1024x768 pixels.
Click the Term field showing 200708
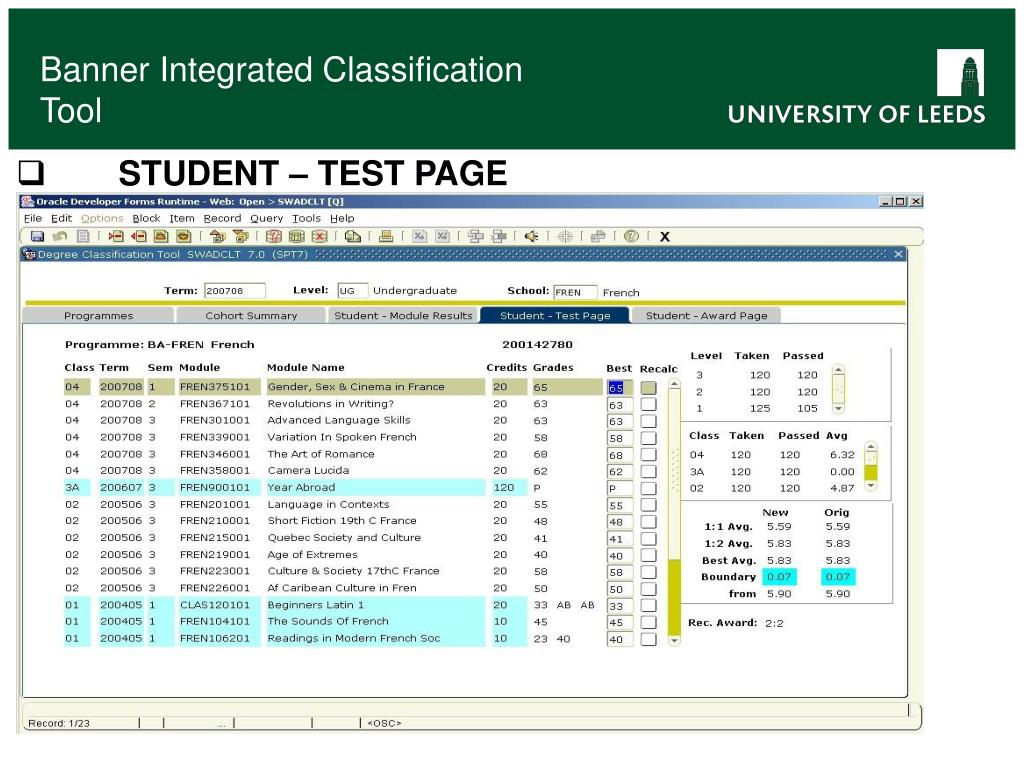tap(234, 291)
